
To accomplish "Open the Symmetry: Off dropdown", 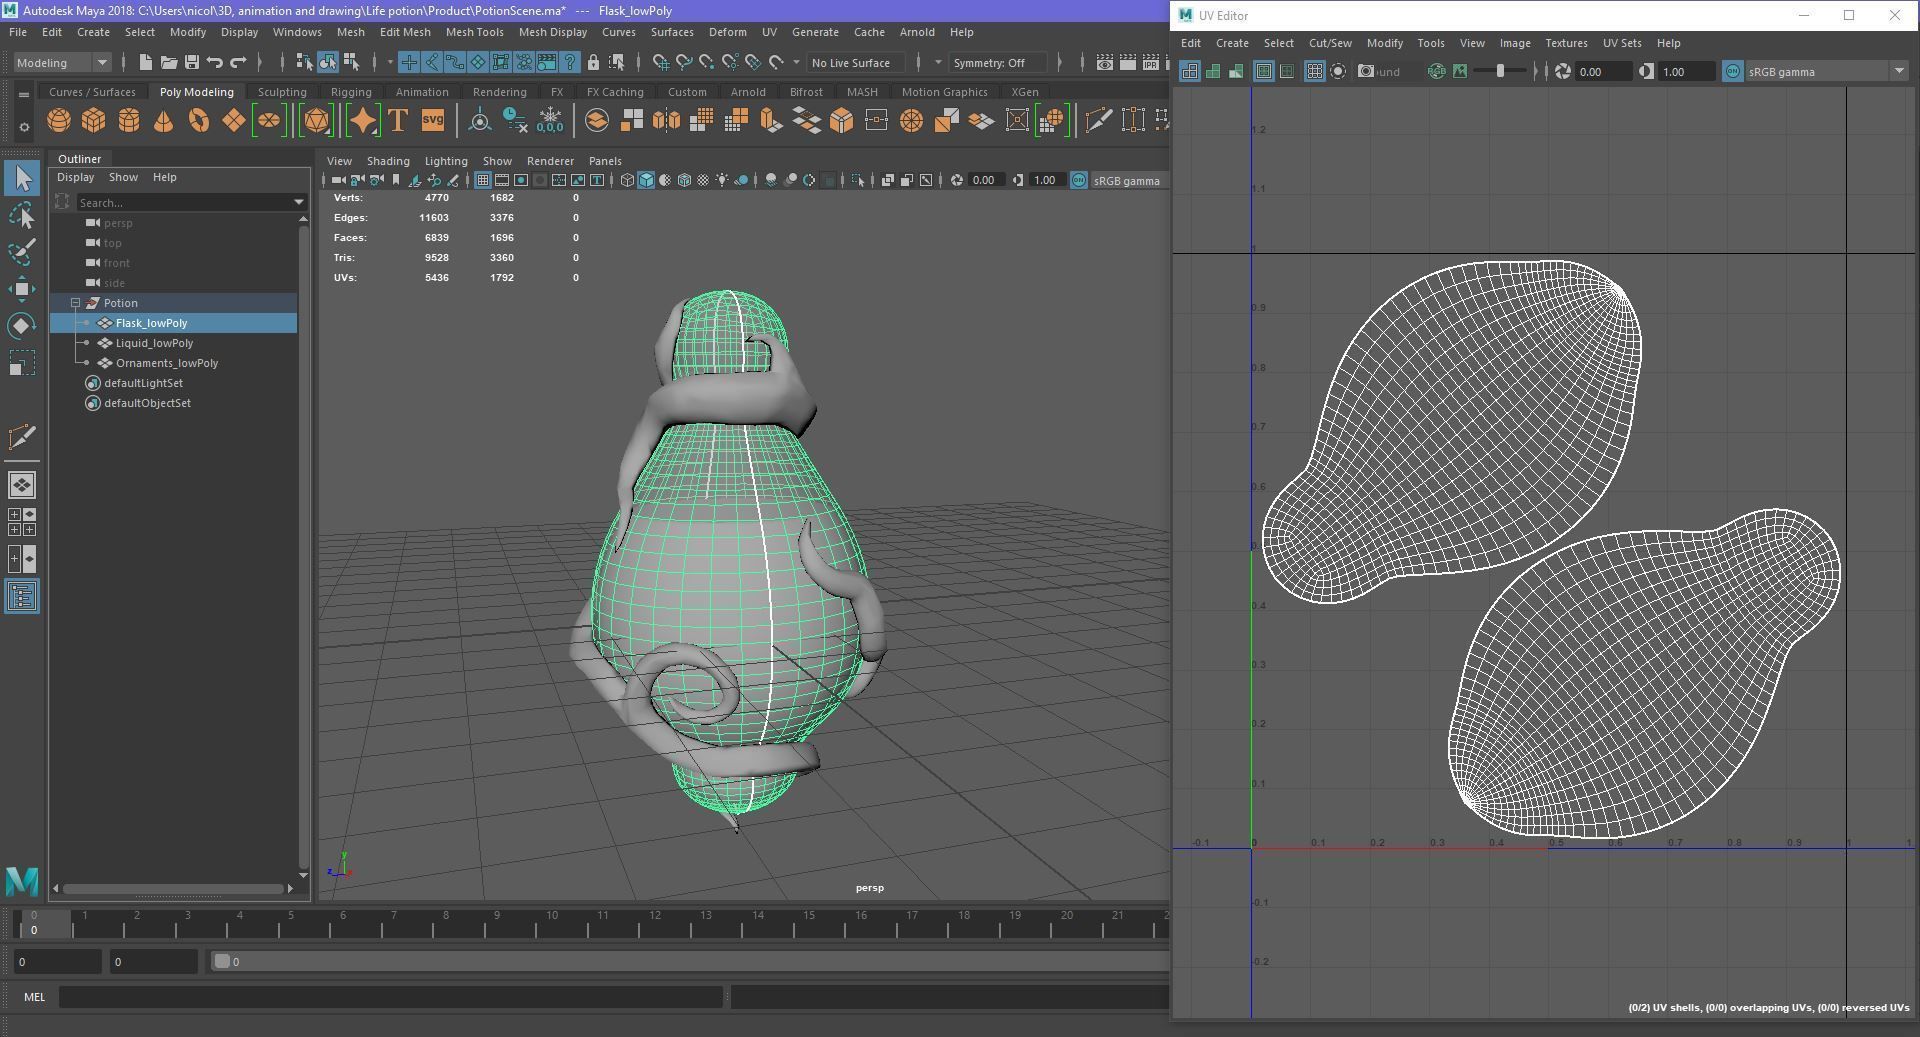I will pos(1000,62).
